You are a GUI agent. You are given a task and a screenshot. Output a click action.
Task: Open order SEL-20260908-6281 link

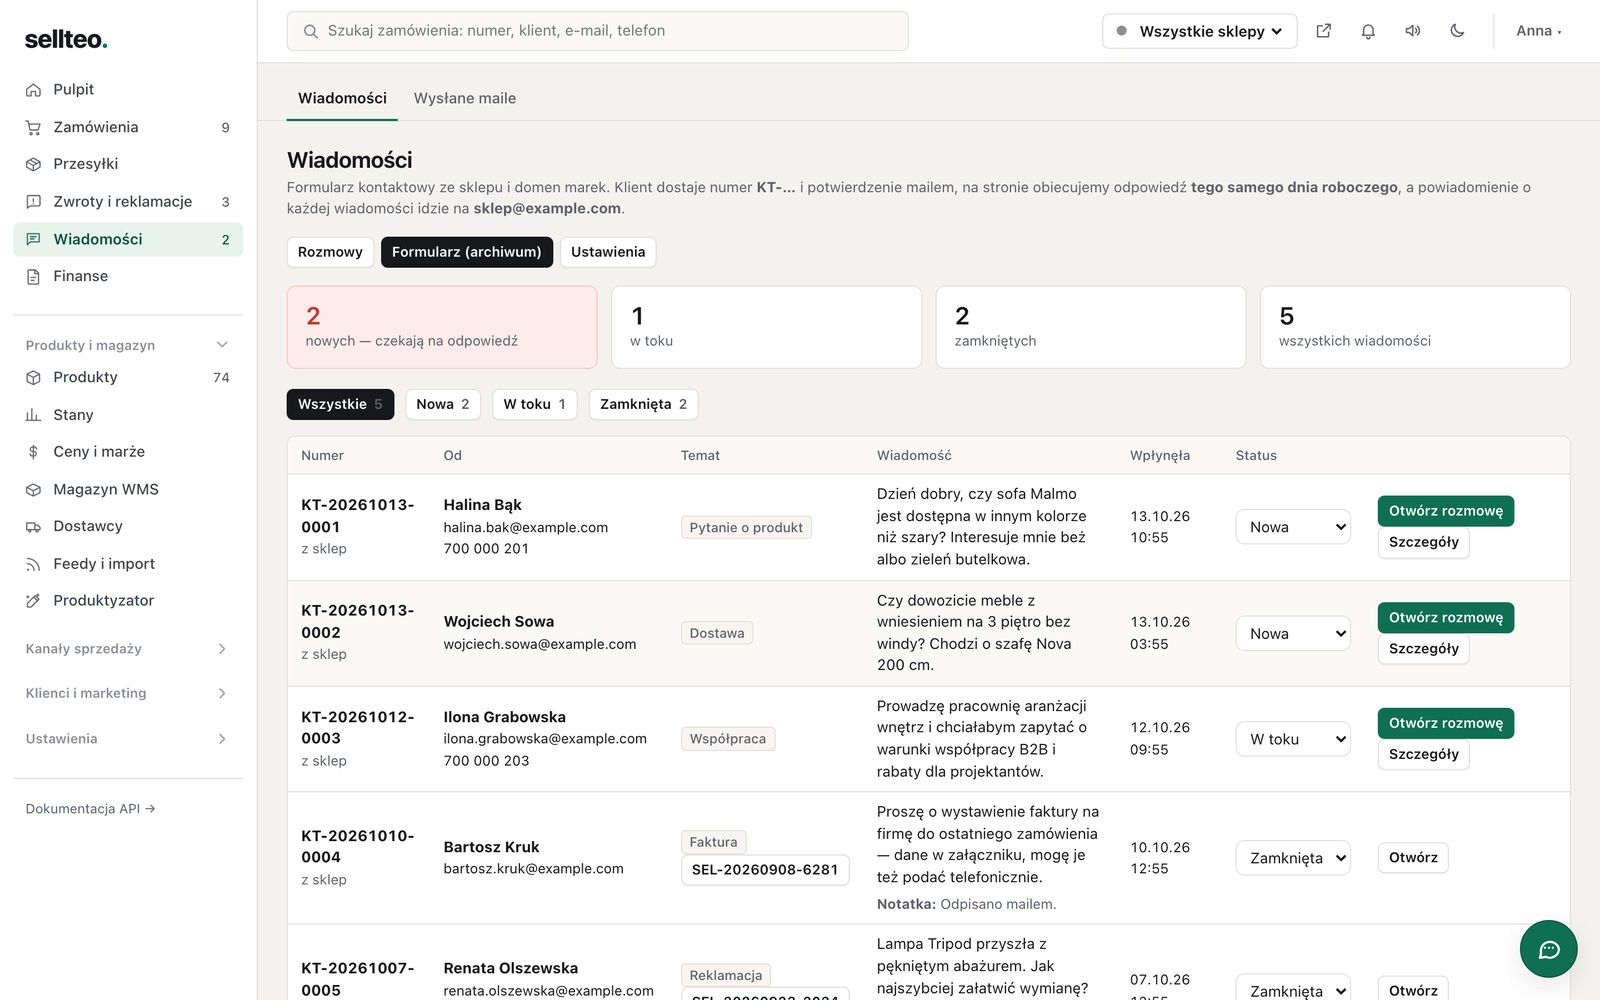pyautogui.click(x=765, y=870)
